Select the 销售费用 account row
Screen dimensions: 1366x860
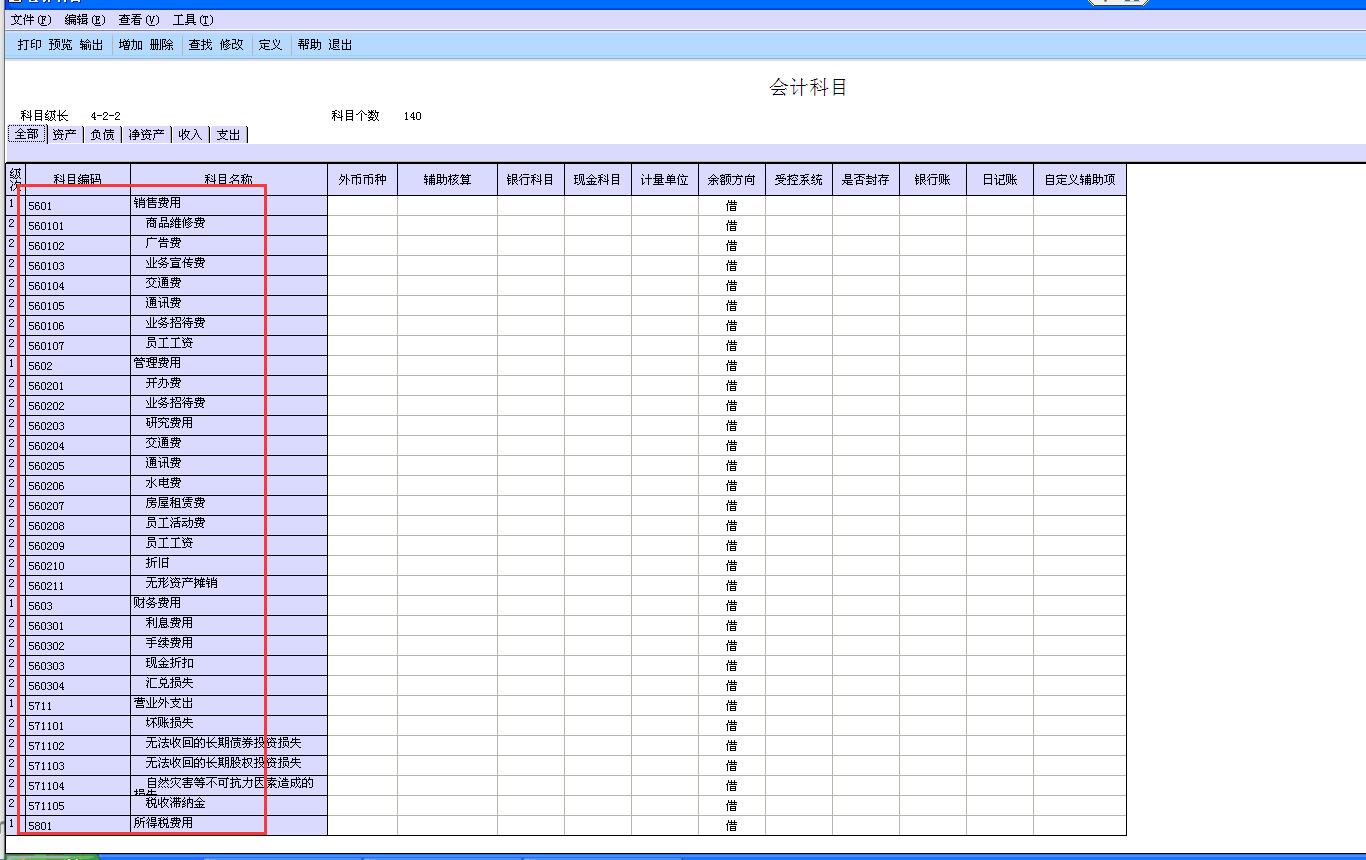(x=565, y=205)
